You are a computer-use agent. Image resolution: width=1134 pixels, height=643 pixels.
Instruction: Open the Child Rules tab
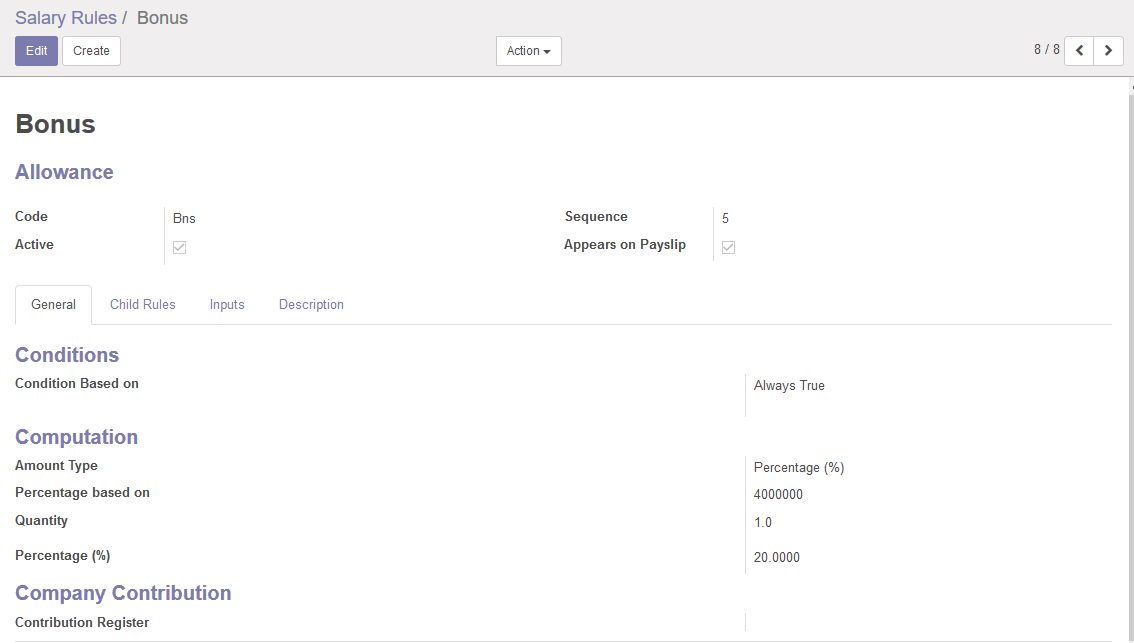point(143,305)
